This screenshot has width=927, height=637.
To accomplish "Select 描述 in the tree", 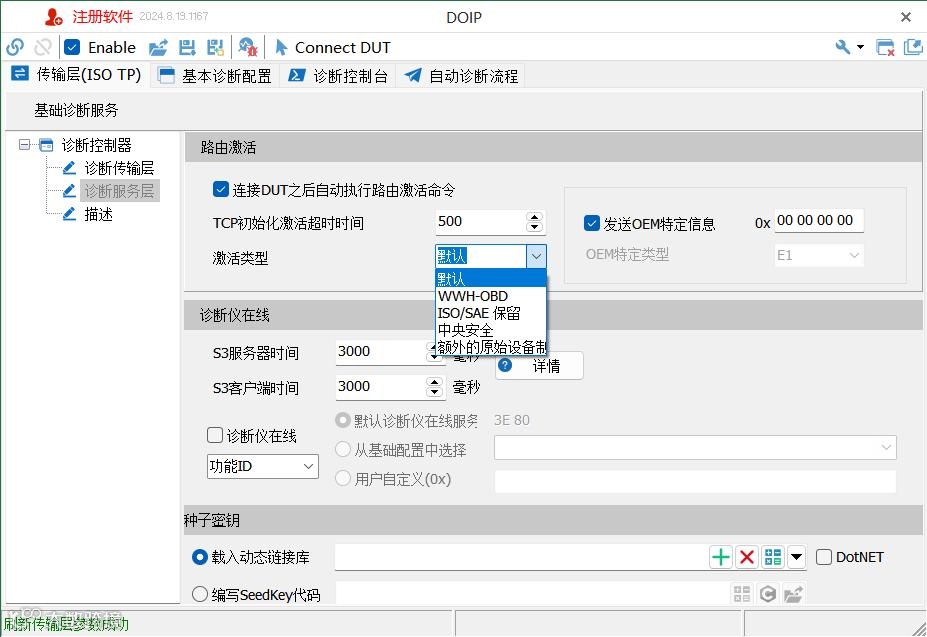I will click(x=98, y=214).
